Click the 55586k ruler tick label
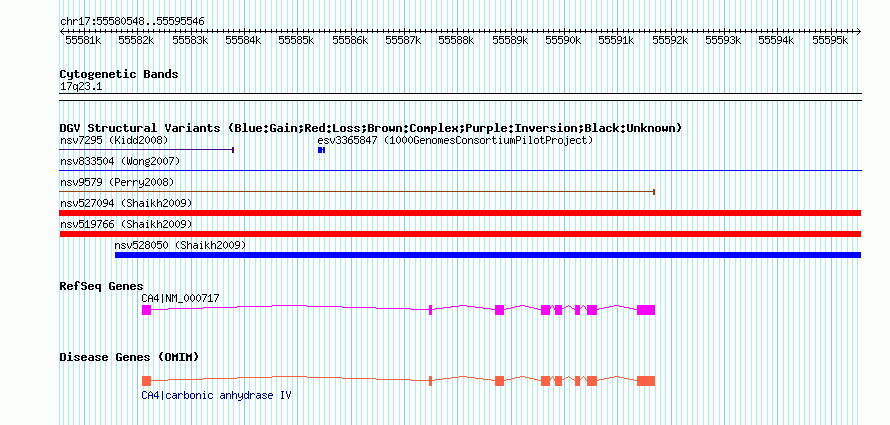Screen dimensions: 890x425 (350, 40)
